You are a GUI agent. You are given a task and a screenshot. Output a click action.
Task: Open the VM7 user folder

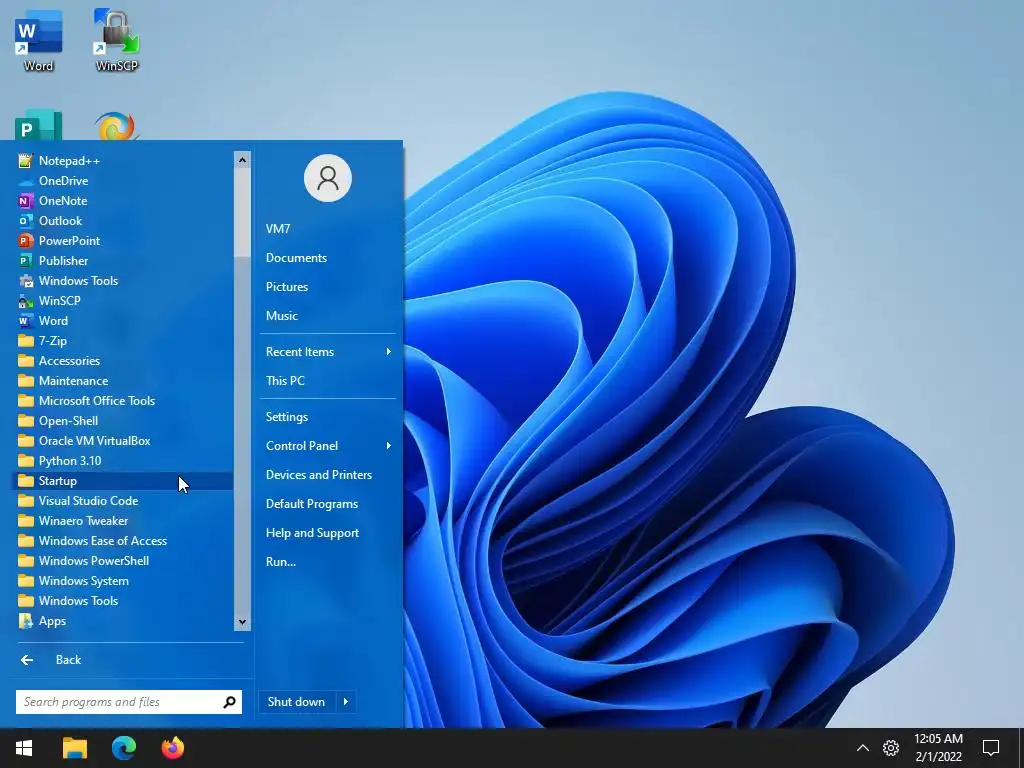(x=328, y=229)
